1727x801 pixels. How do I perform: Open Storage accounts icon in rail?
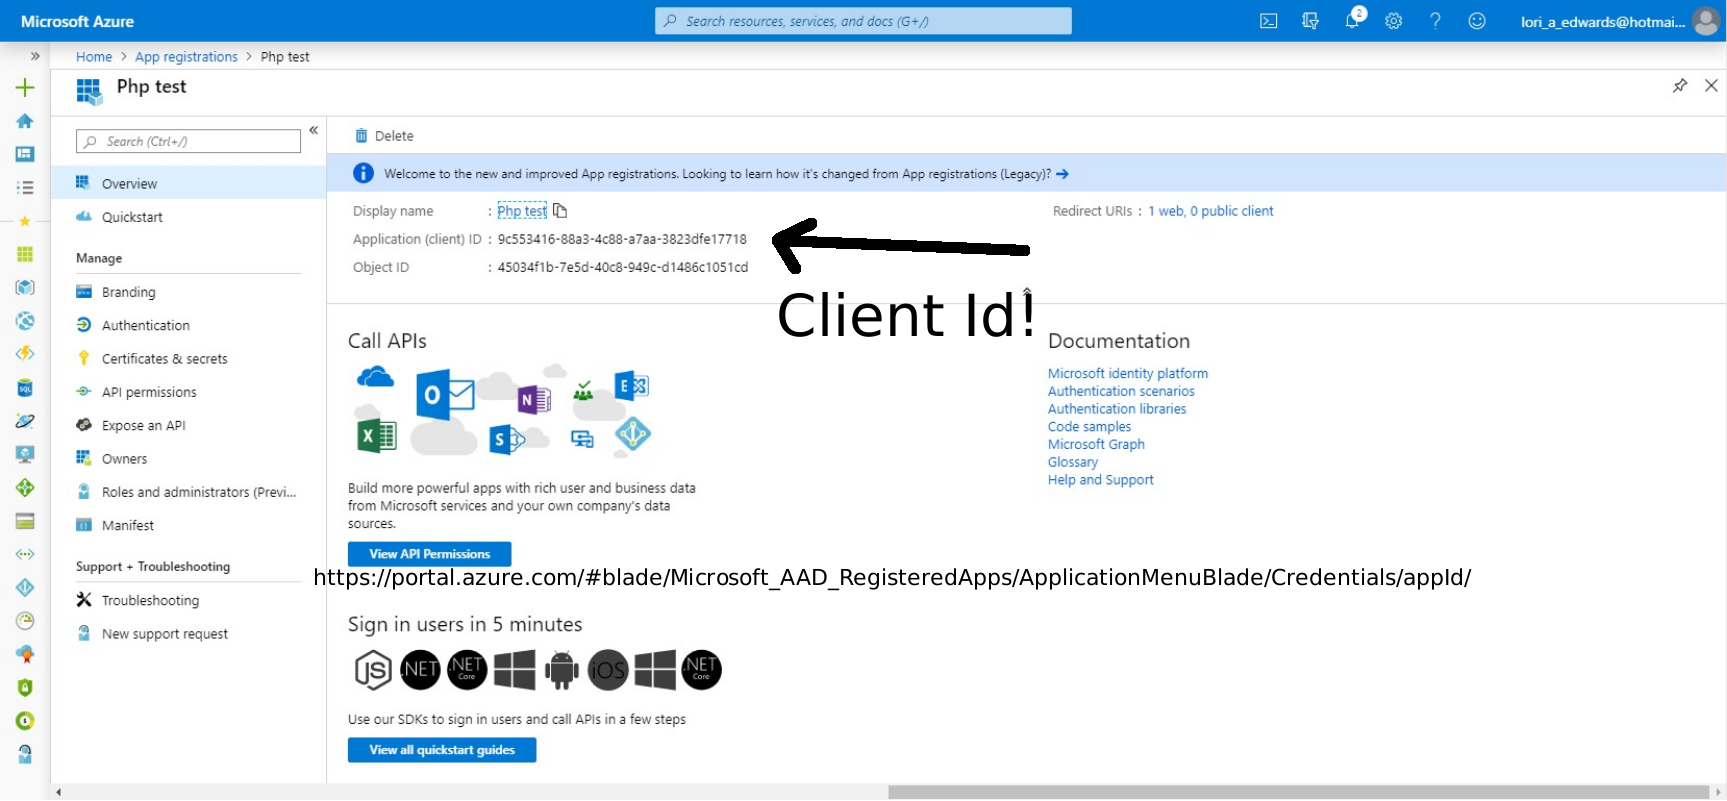25,521
